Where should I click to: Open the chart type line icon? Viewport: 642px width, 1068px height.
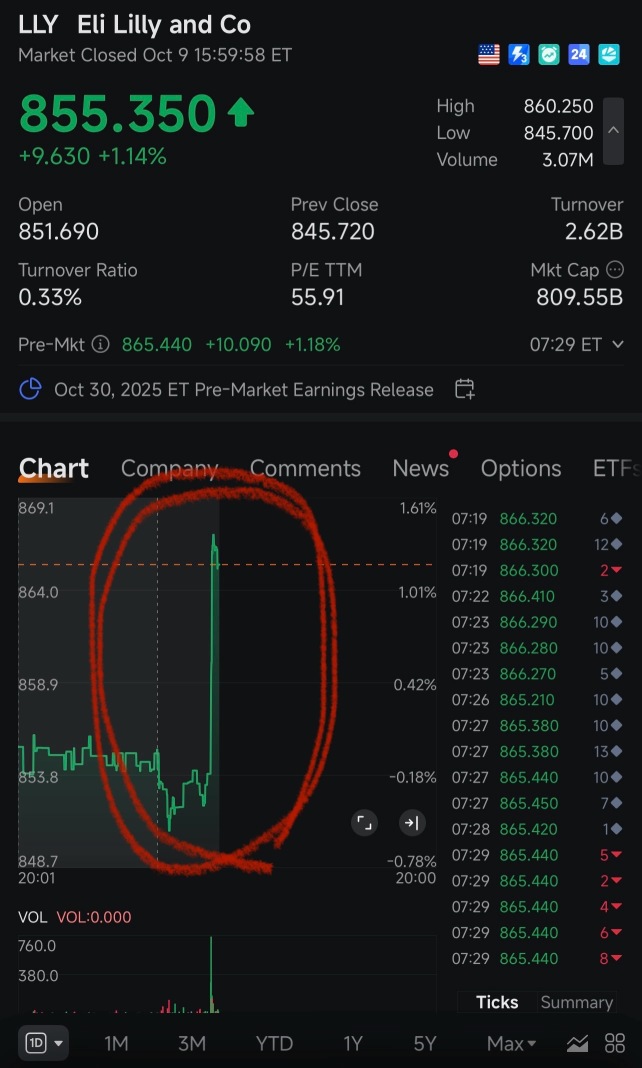pyautogui.click(x=577, y=1043)
